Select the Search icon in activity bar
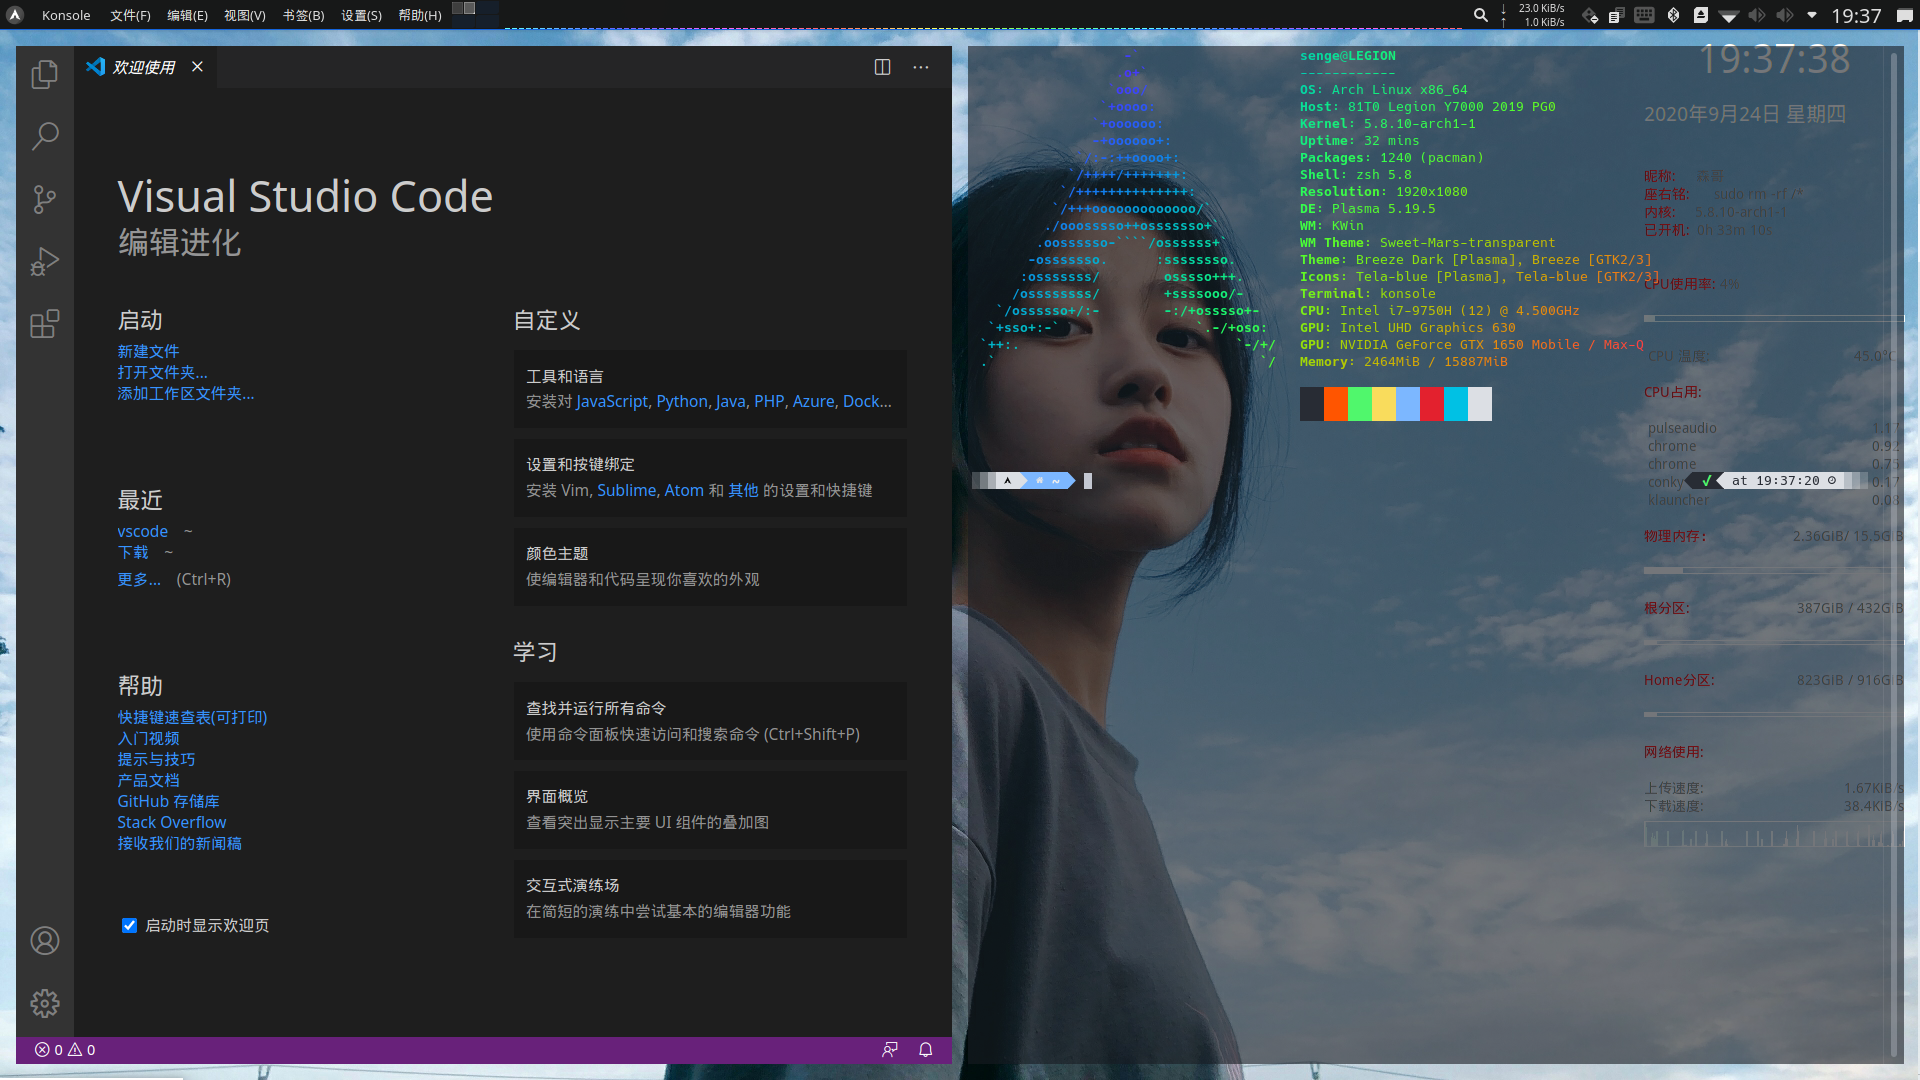Screen dimensions: 1920x1080 (x=44, y=136)
